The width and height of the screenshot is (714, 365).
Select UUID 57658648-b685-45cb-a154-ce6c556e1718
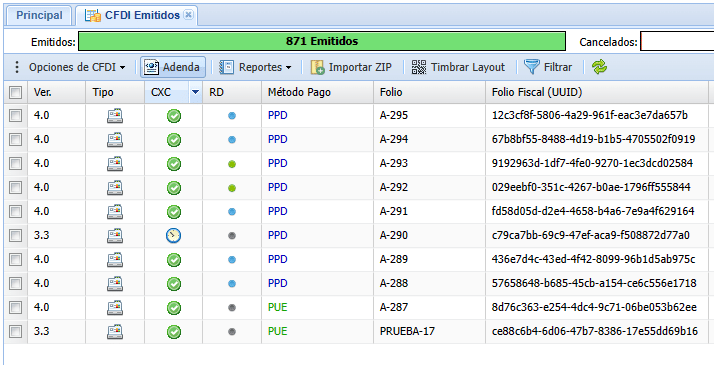(x=594, y=283)
